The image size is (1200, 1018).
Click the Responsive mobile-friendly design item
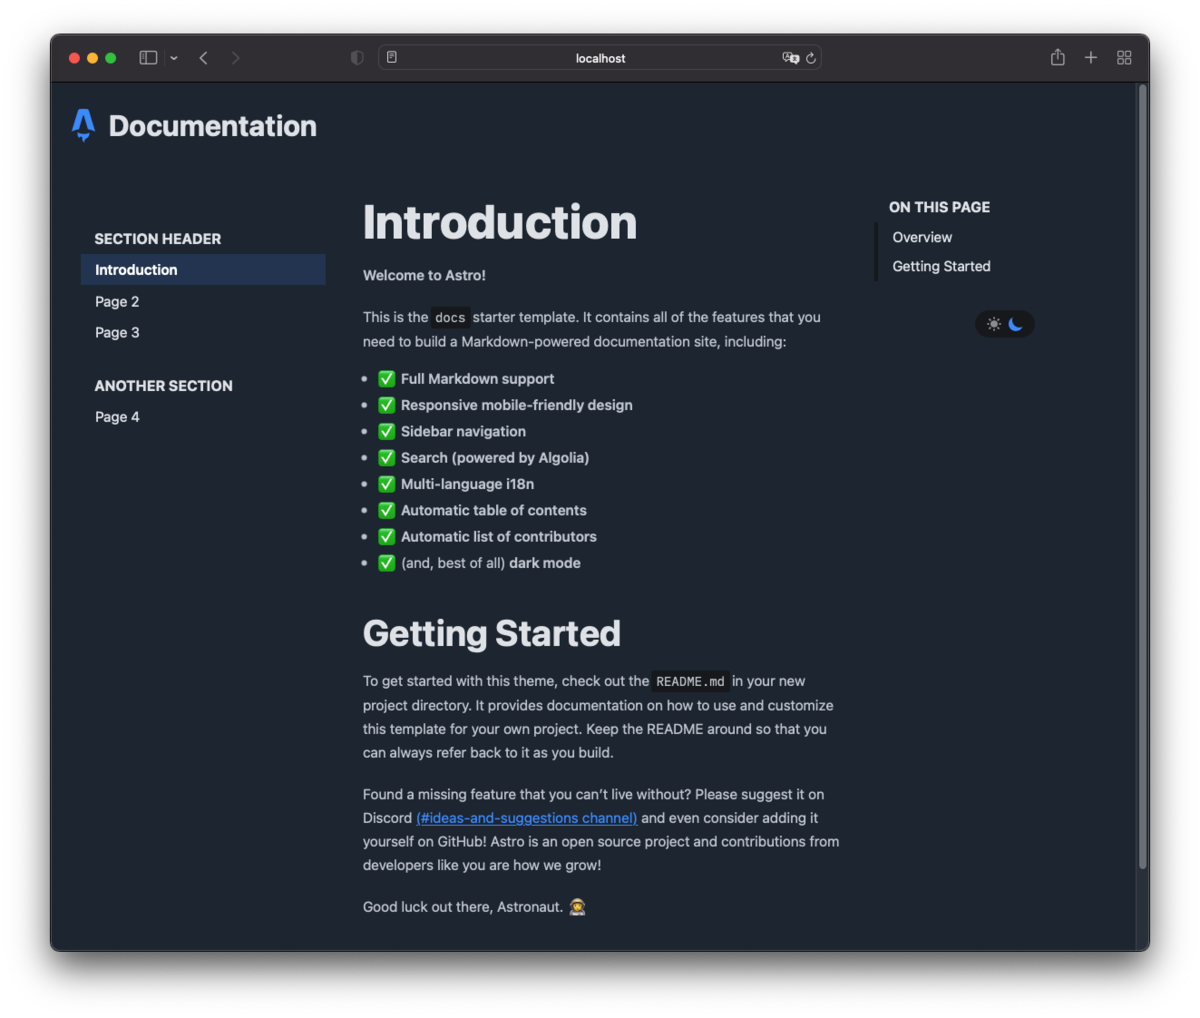[x=516, y=405]
